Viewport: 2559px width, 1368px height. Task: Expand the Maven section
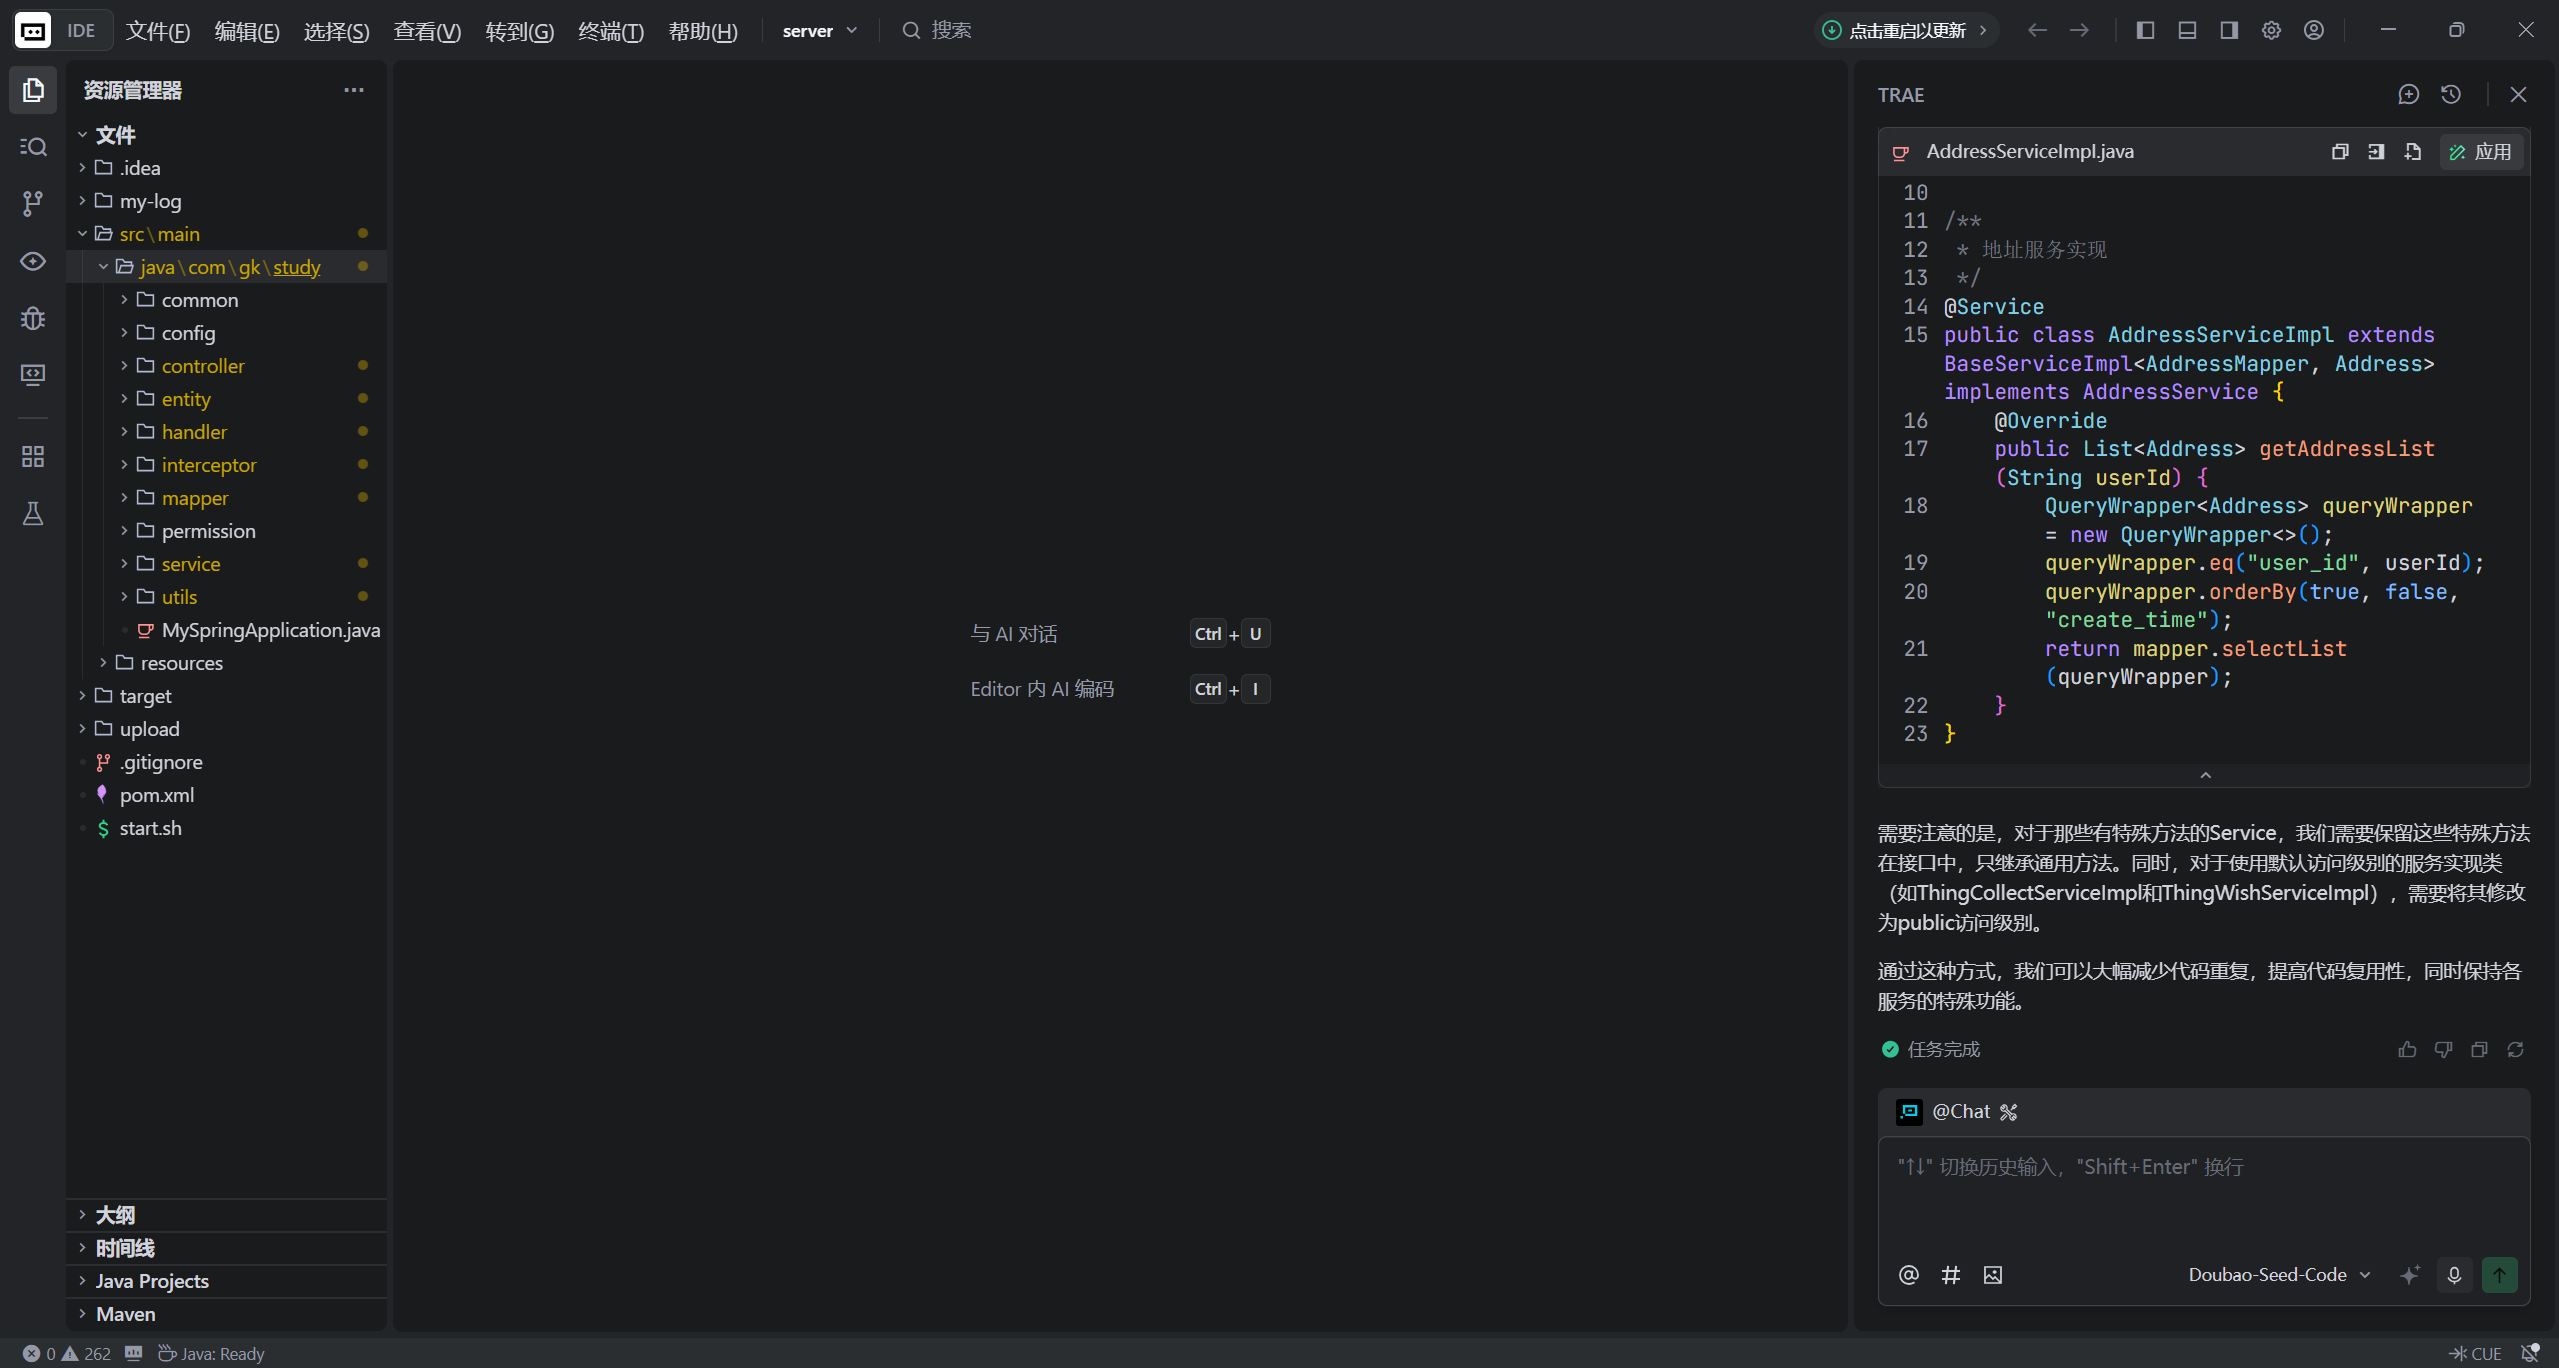(x=125, y=1314)
